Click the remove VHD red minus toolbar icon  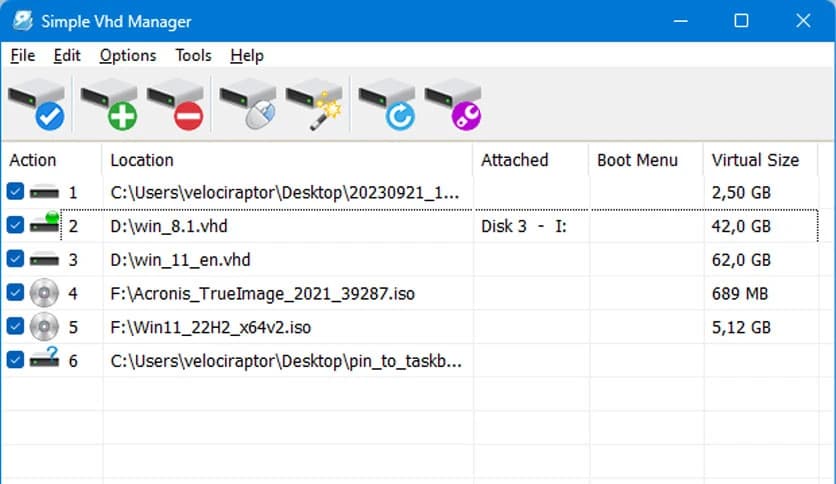[x=175, y=104]
